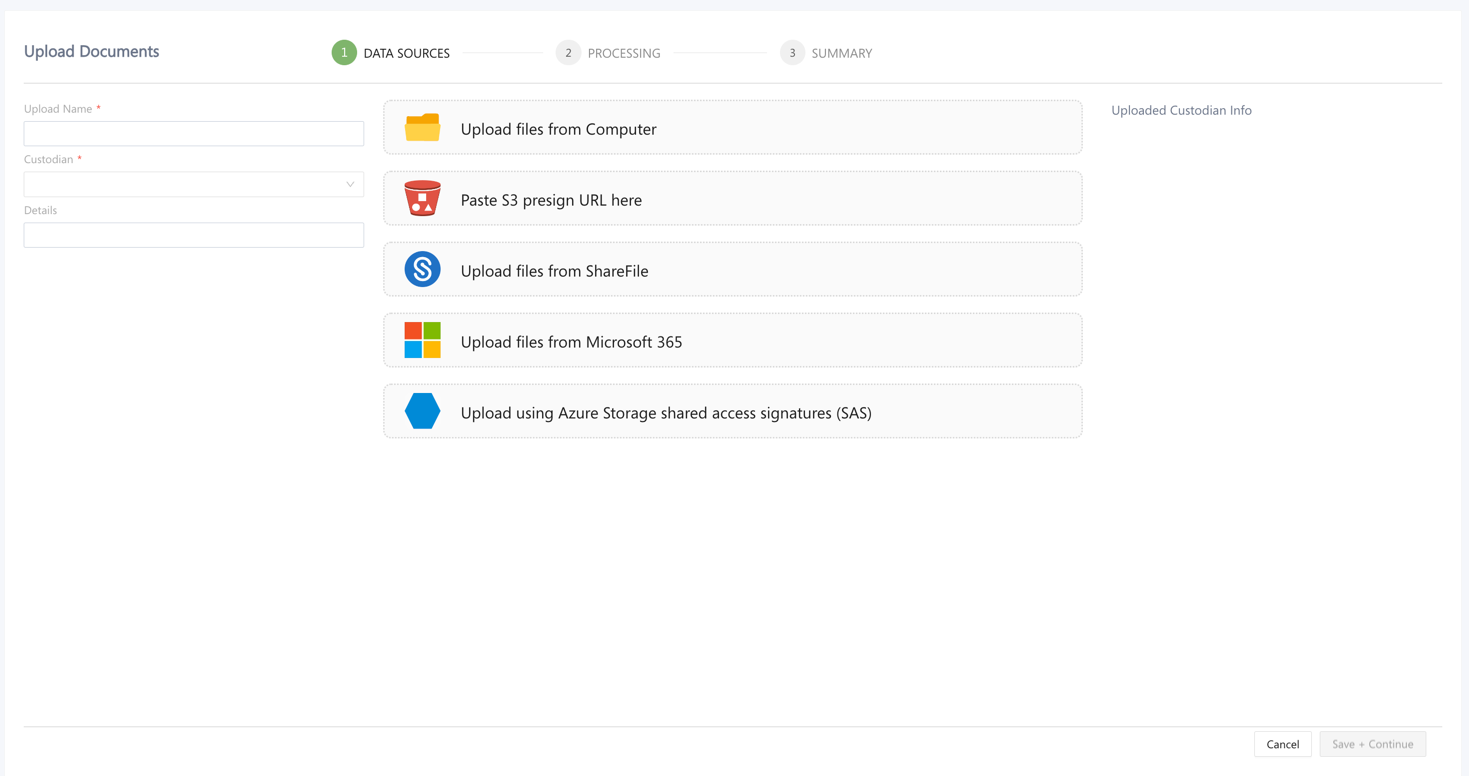The height and width of the screenshot is (776, 1469).
Task: Click the step 3 number circle
Action: tap(792, 53)
